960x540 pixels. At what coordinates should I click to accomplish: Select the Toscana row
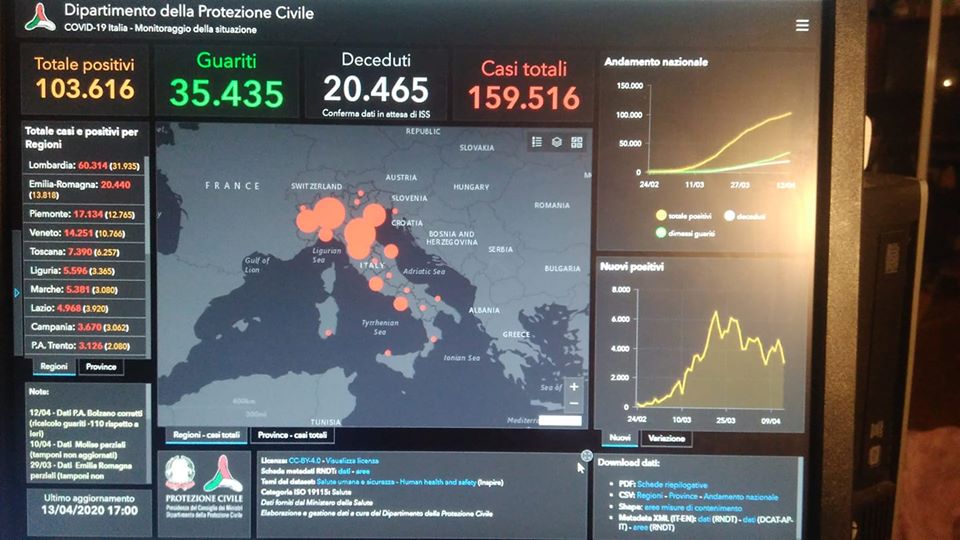click(x=84, y=252)
